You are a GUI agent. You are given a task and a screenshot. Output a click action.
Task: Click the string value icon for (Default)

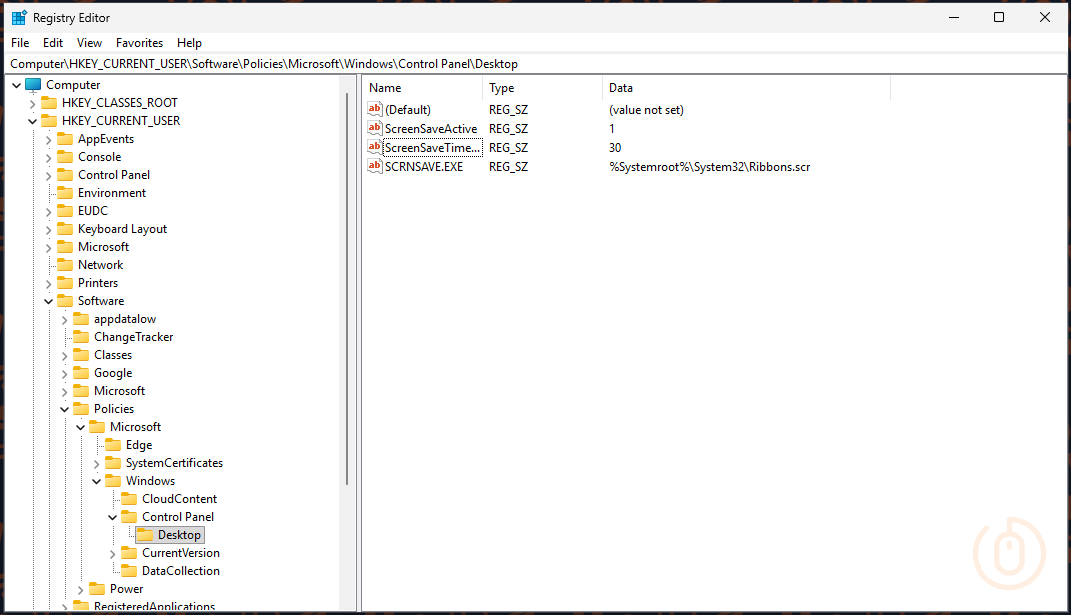click(374, 109)
